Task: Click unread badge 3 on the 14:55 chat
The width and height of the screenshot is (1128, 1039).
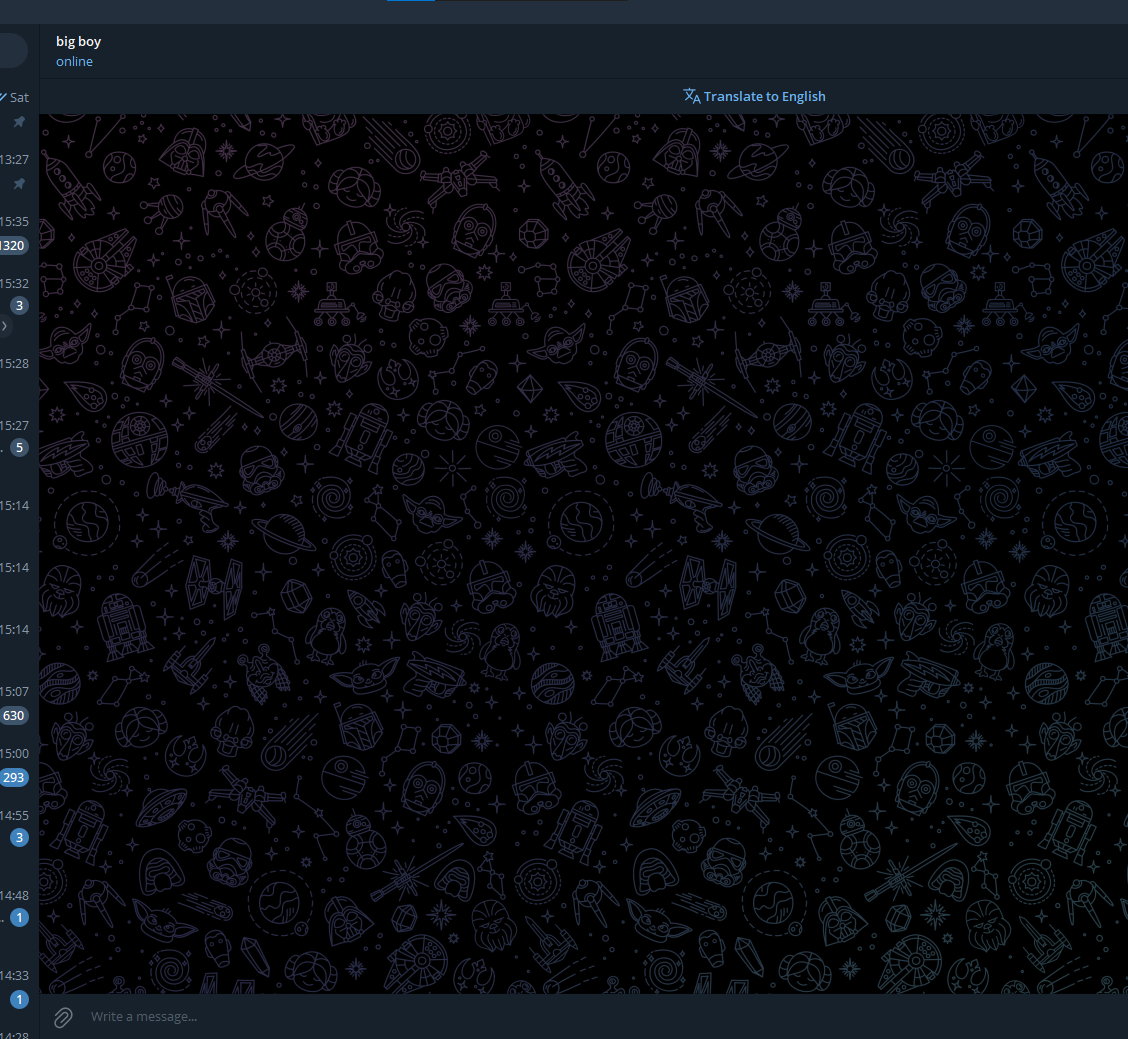Action: pos(19,838)
